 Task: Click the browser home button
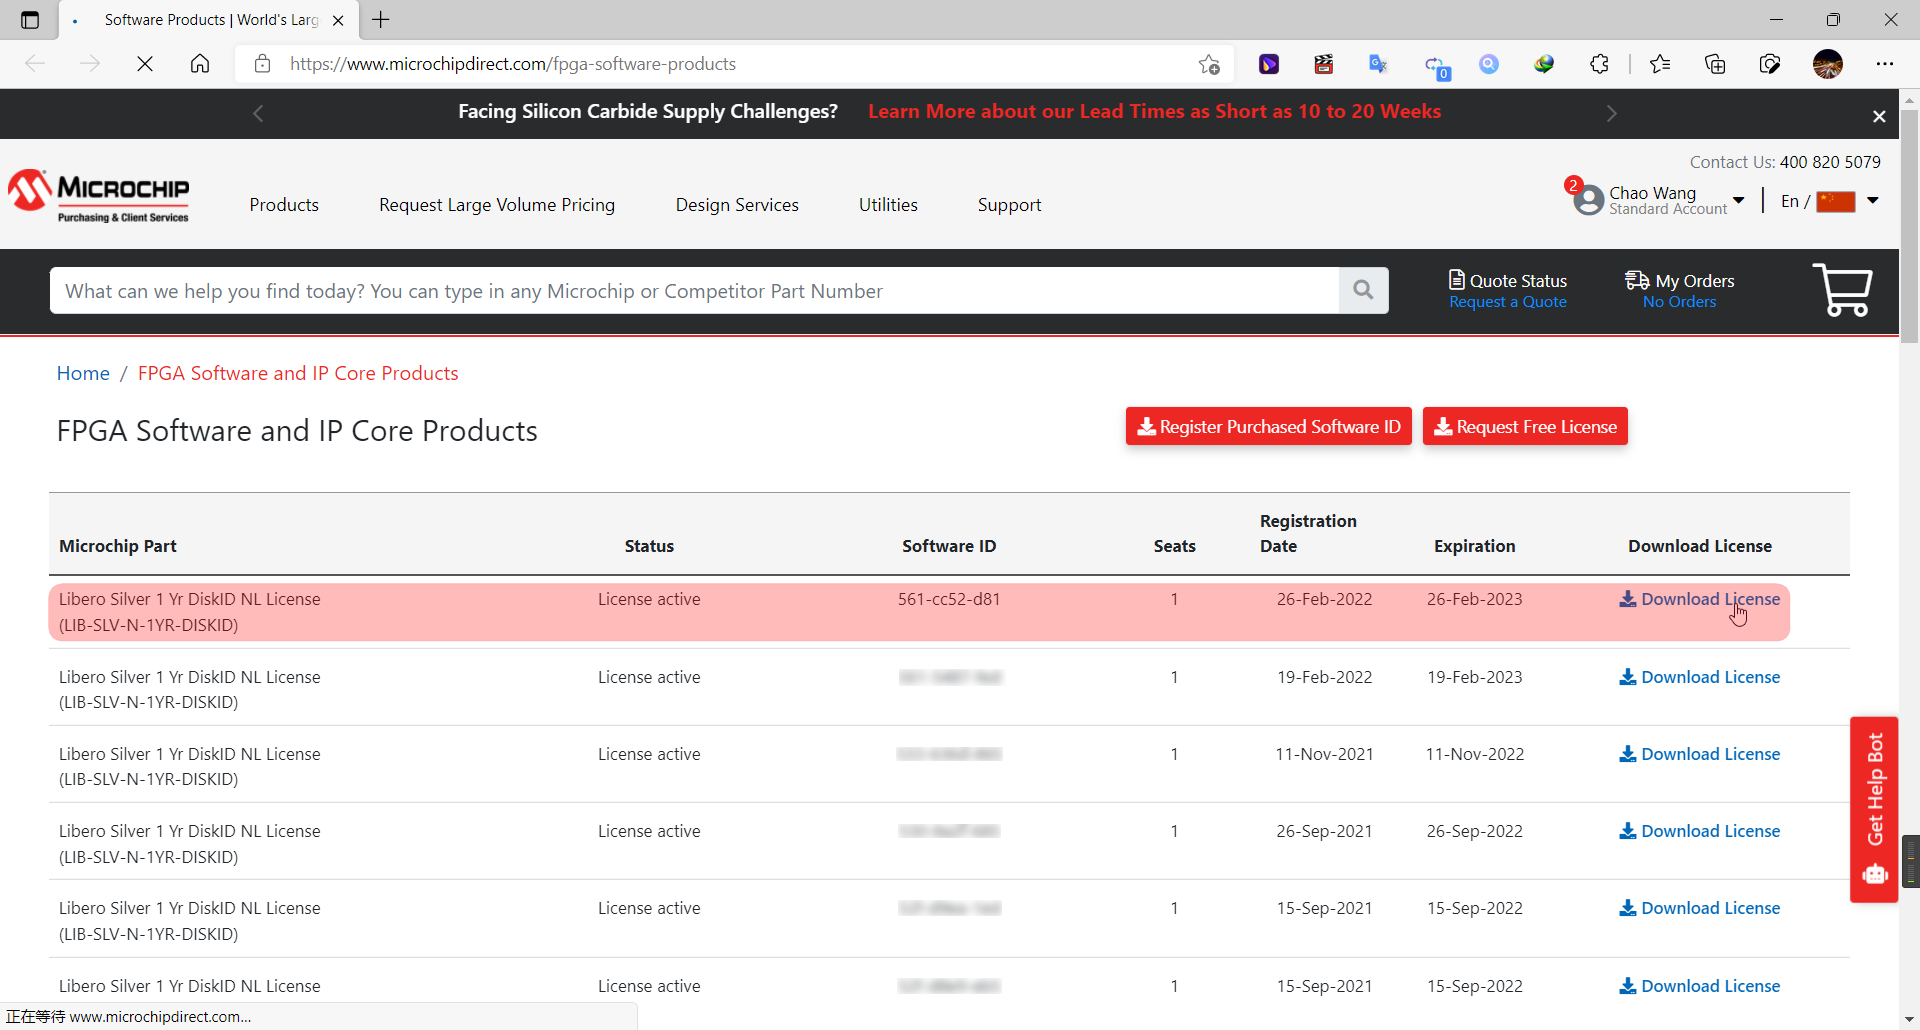(200, 64)
